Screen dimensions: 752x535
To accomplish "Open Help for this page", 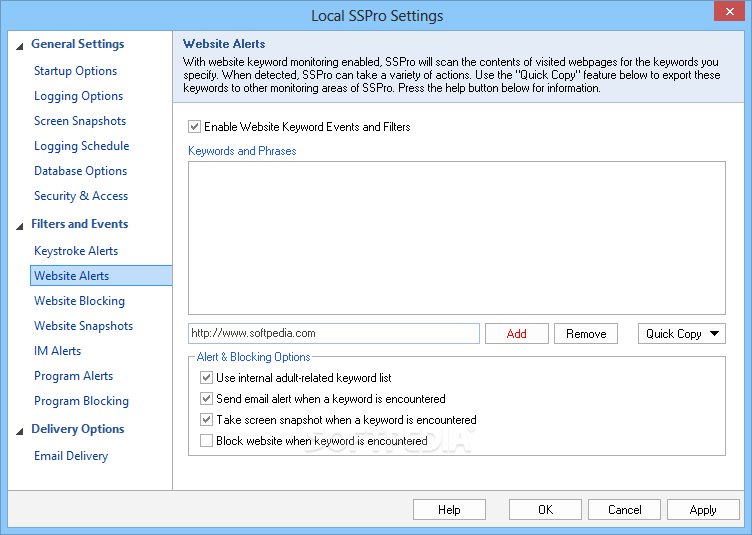I will point(449,510).
